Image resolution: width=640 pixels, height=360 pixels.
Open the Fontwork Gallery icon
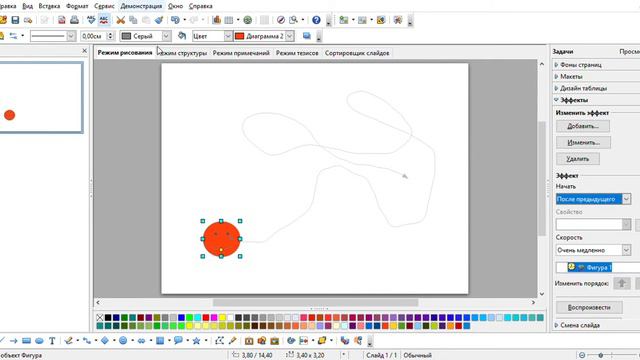tap(249, 340)
